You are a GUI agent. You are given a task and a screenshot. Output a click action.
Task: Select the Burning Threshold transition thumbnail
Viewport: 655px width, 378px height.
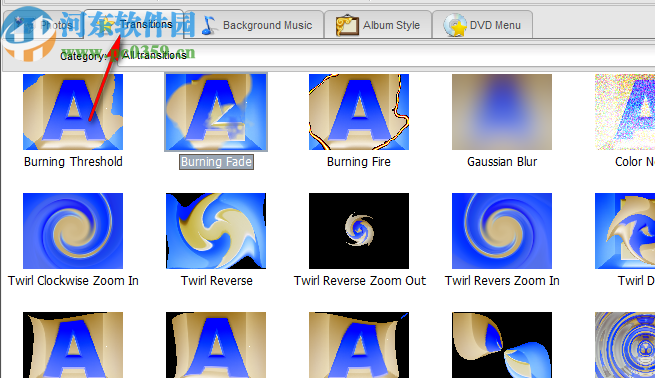[73, 112]
